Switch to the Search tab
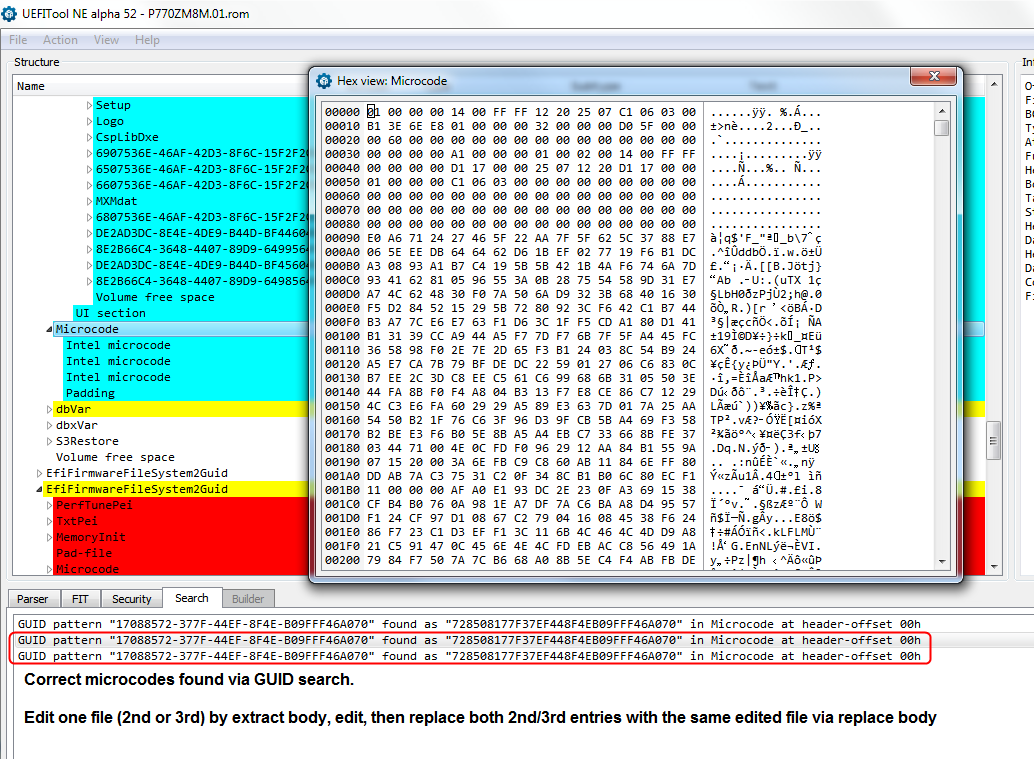The image size is (1034, 759). (192, 597)
